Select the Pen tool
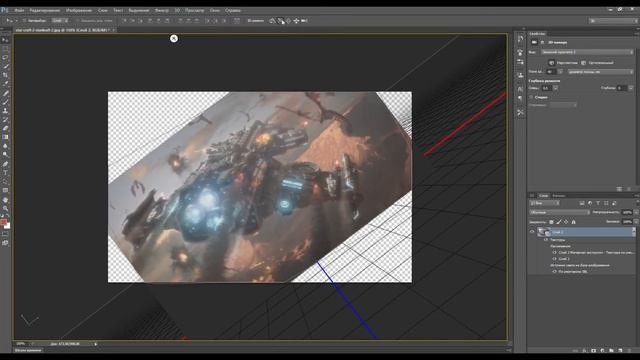 pyautogui.click(x=5, y=164)
